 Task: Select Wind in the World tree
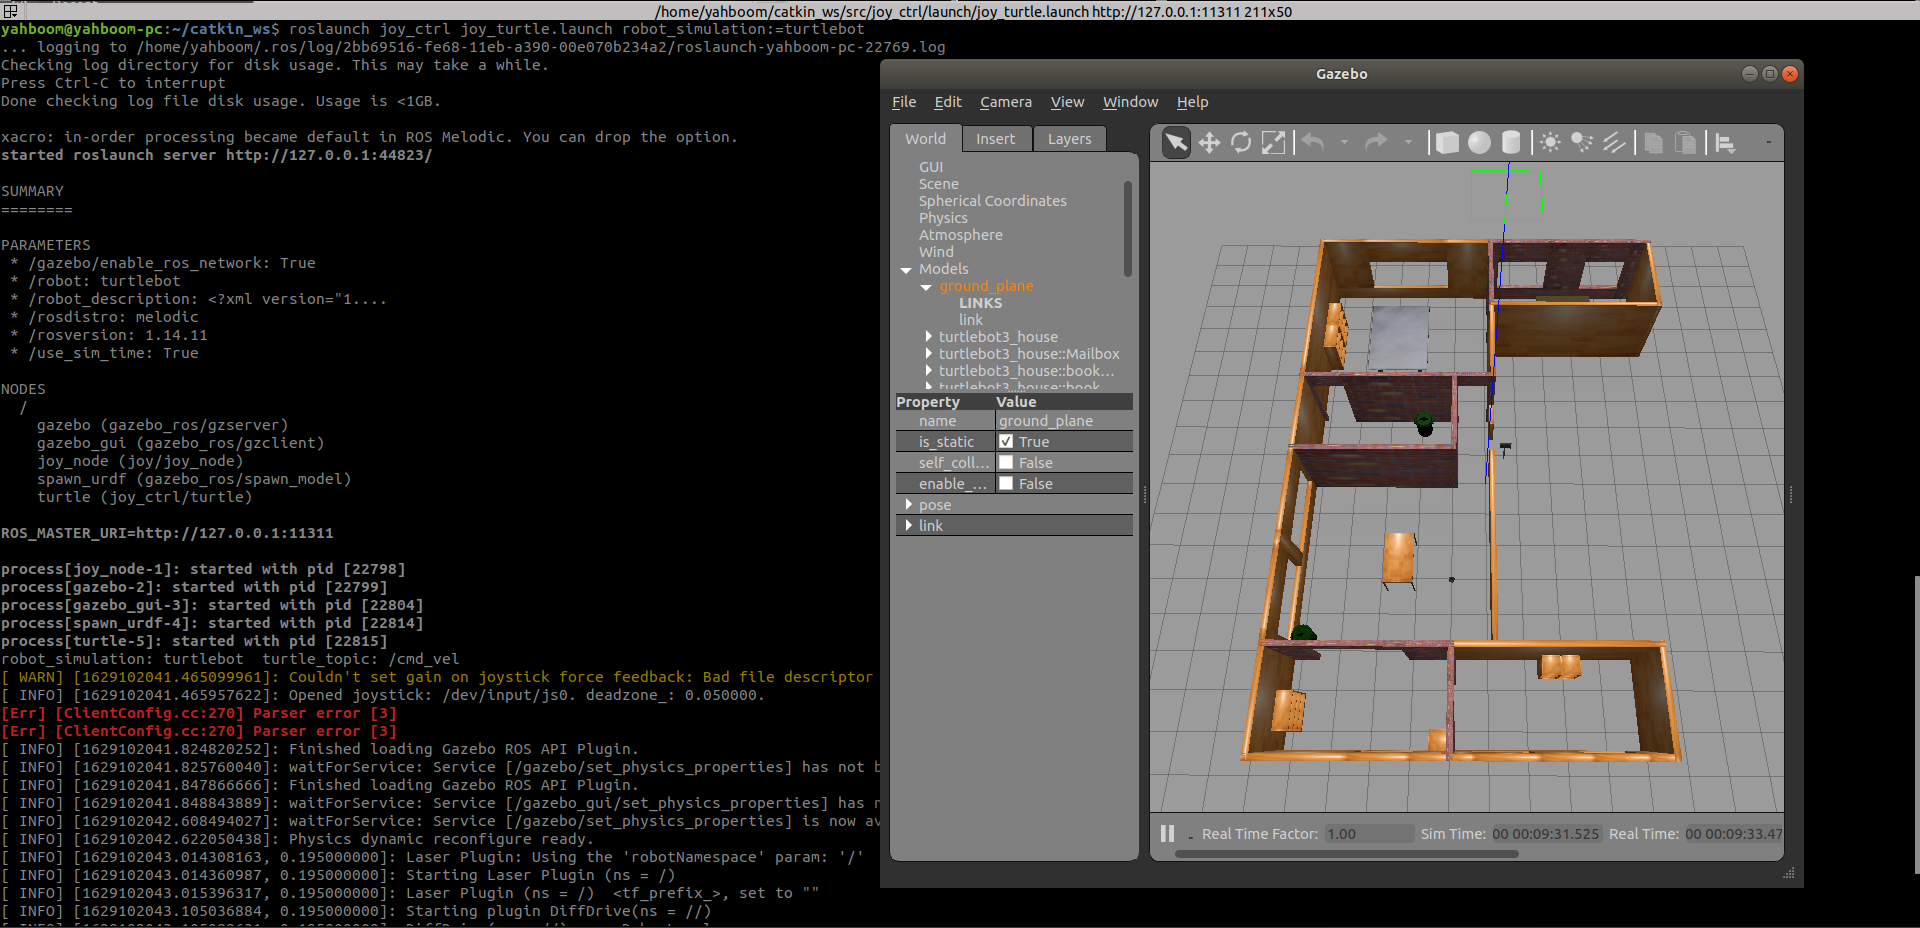pos(936,252)
